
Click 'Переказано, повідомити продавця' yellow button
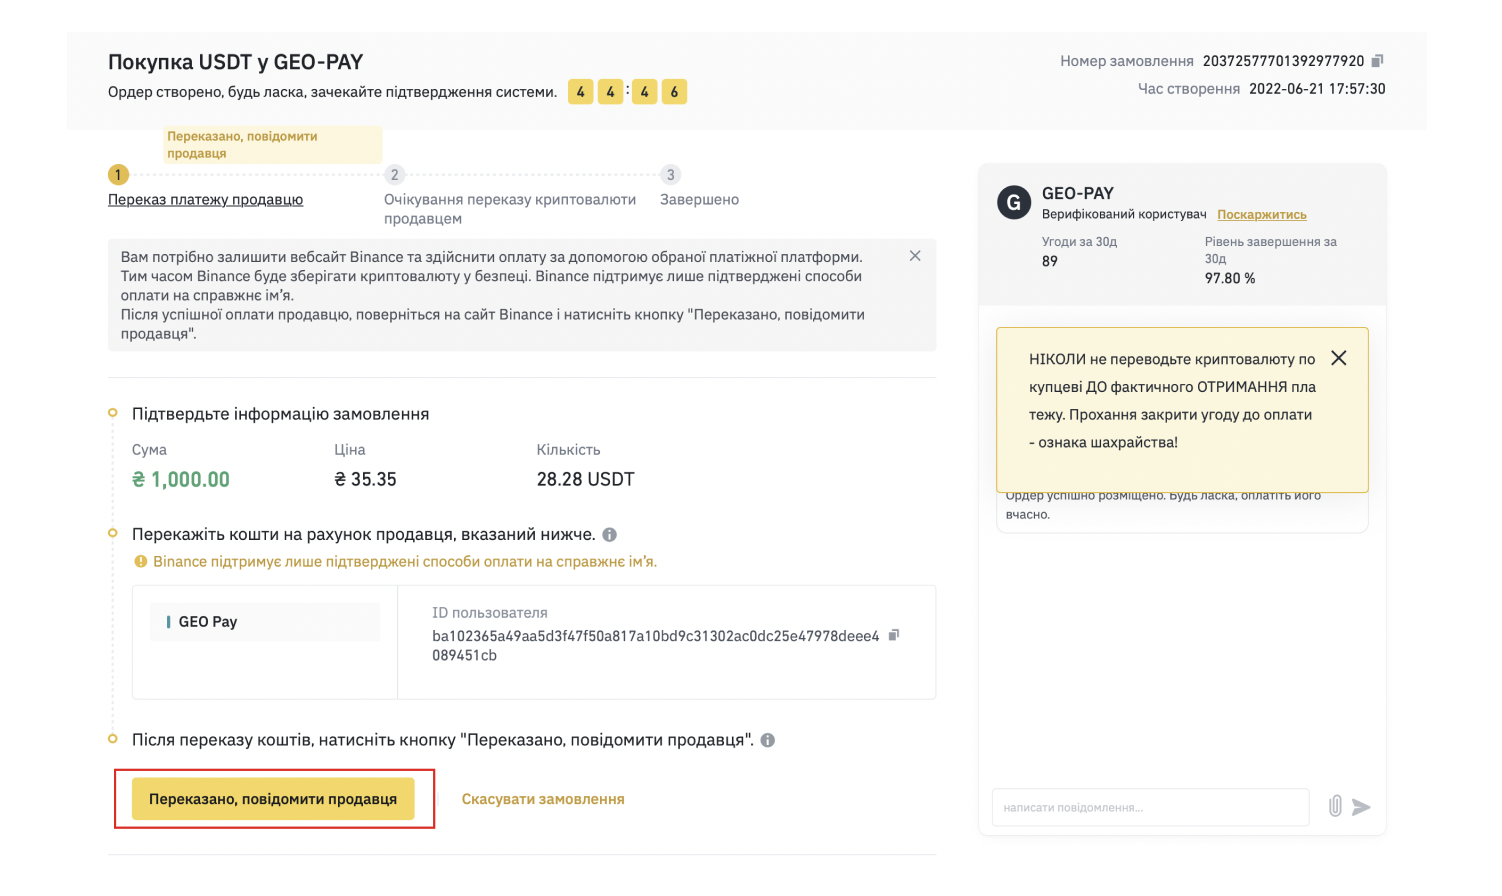pos(273,799)
